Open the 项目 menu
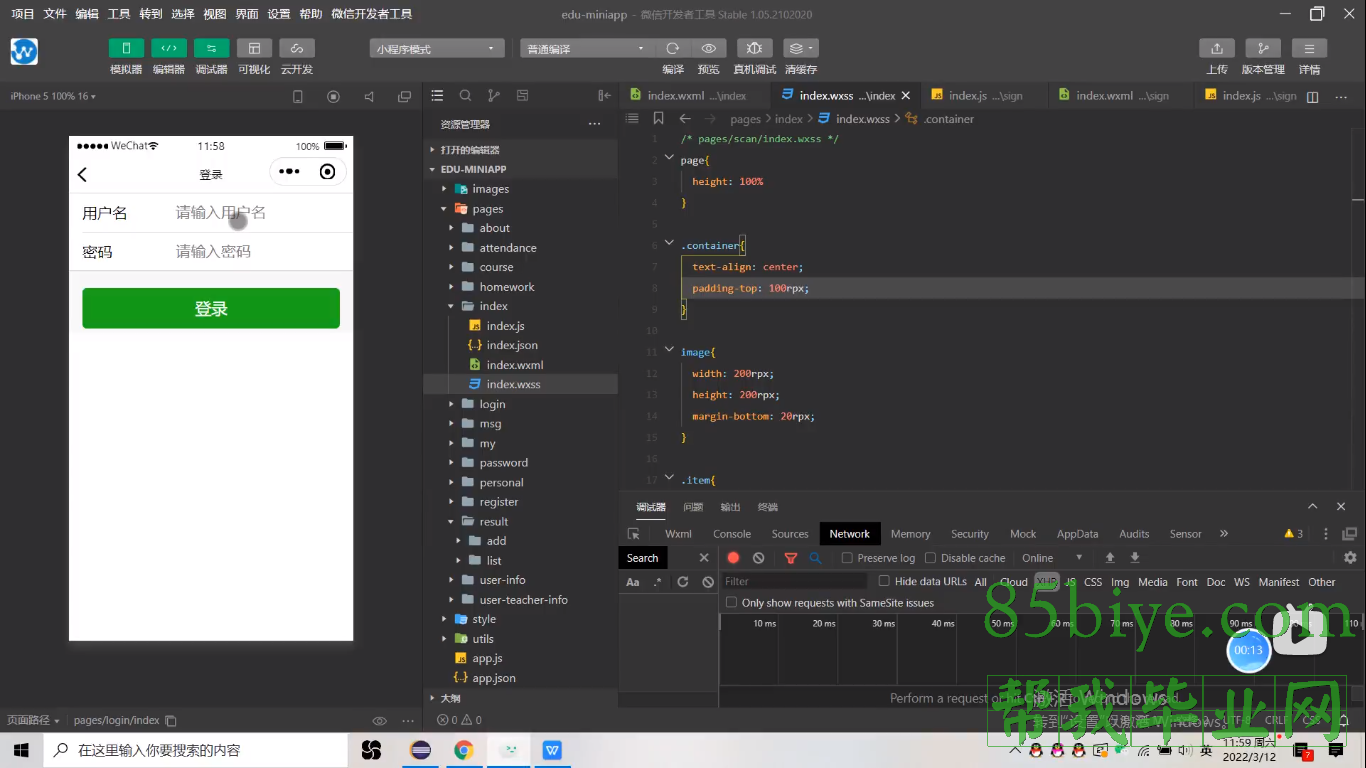Screen dimensions: 1366x768 [x=22, y=14]
